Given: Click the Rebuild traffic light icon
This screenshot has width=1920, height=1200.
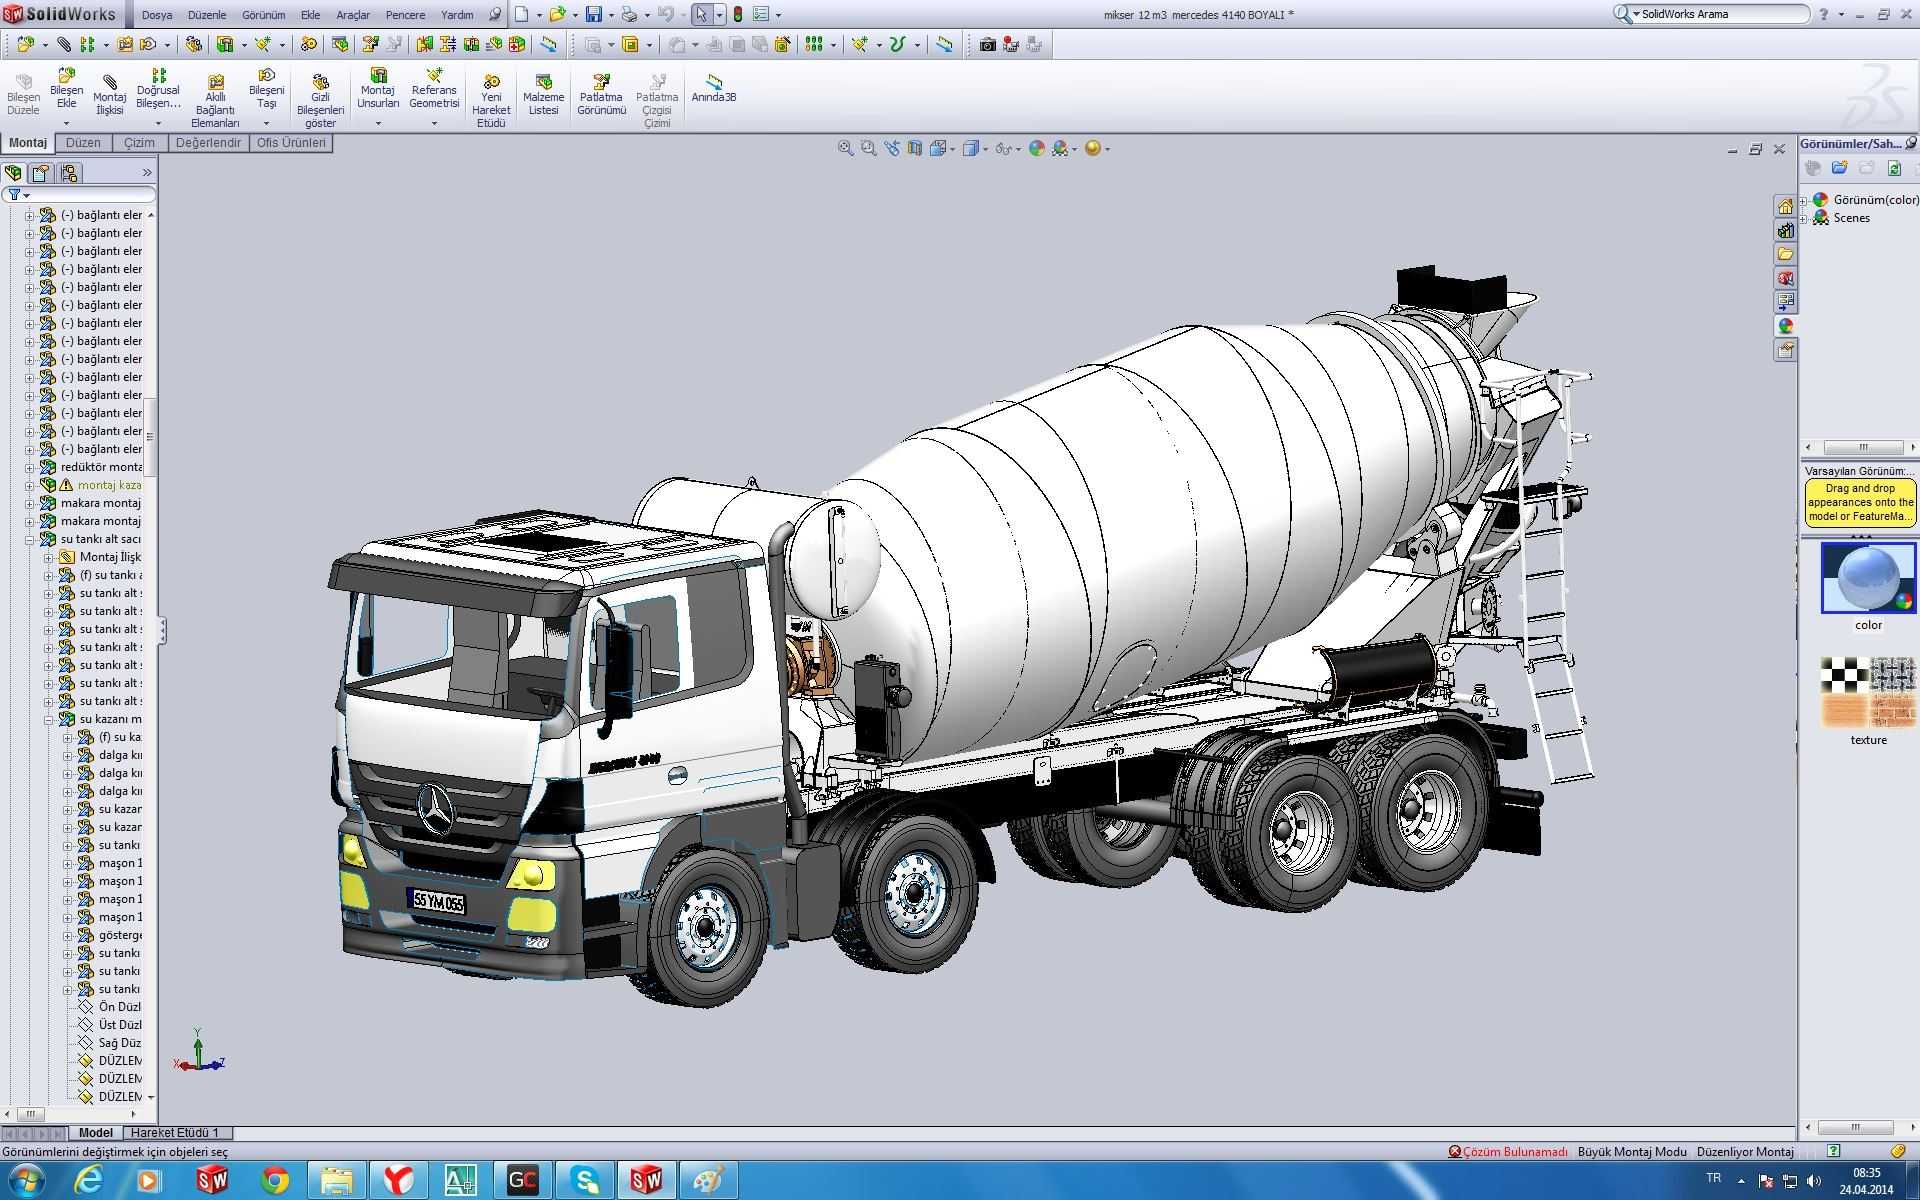Looking at the screenshot, I should pyautogui.click(x=738, y=14).
